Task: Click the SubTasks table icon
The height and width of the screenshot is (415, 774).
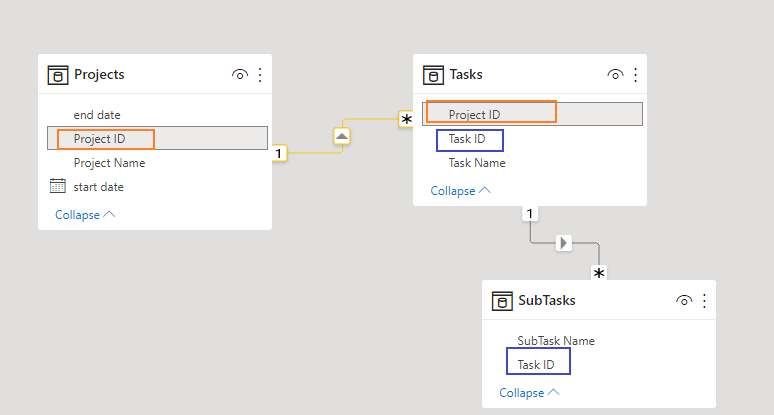Action: [502, 301]
